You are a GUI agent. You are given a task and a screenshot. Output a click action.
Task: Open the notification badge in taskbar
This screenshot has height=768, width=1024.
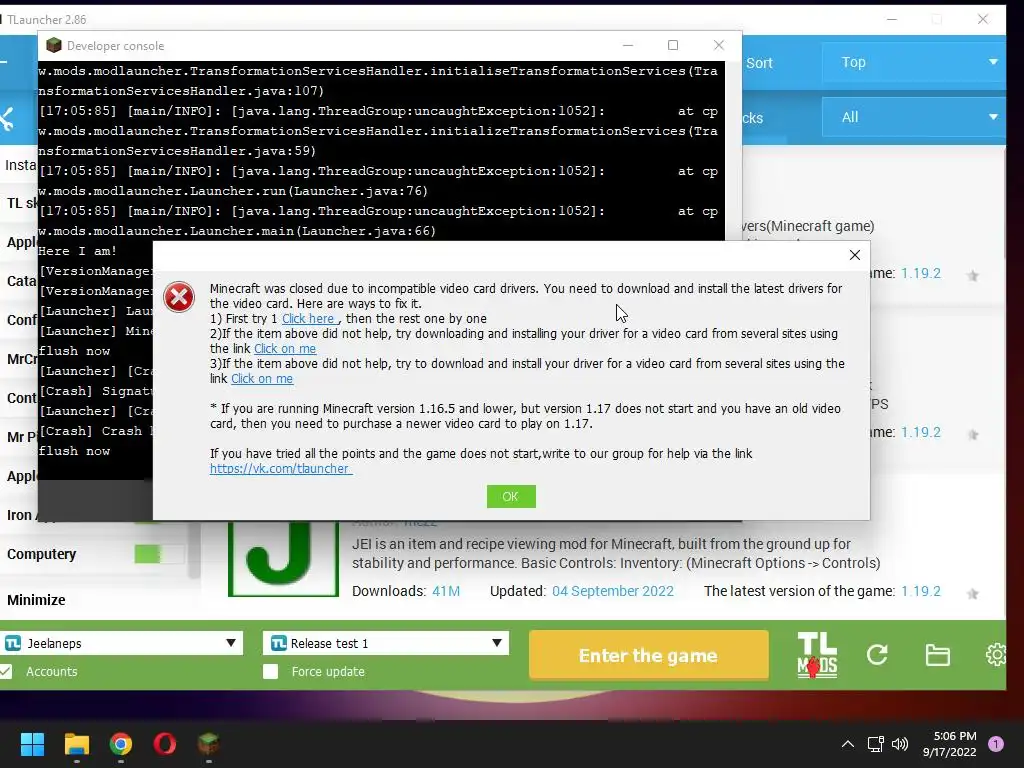tap(996, 744)
